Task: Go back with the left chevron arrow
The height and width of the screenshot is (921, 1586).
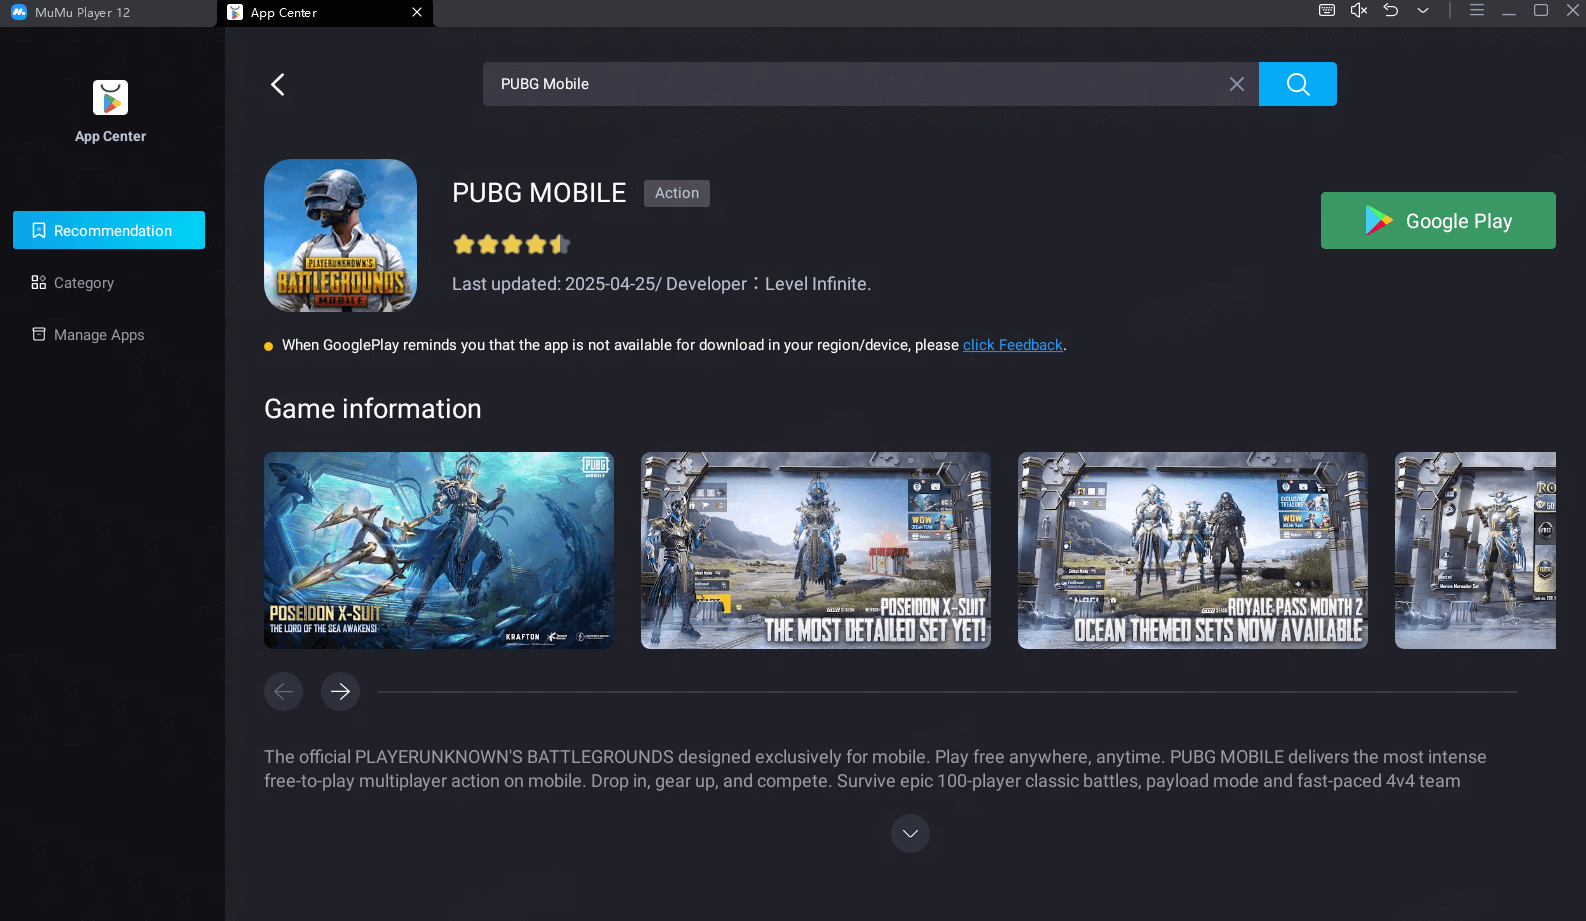Action: click(x=278, y=84)
